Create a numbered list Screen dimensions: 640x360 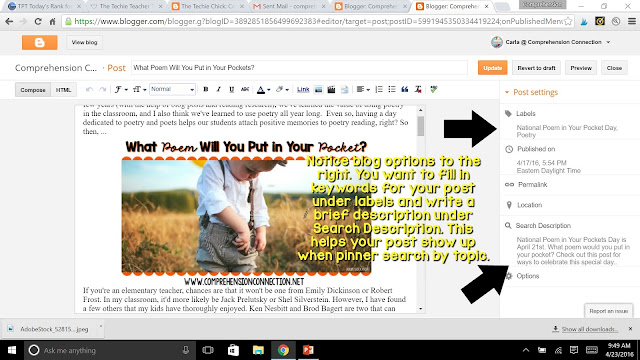(379, 89)
